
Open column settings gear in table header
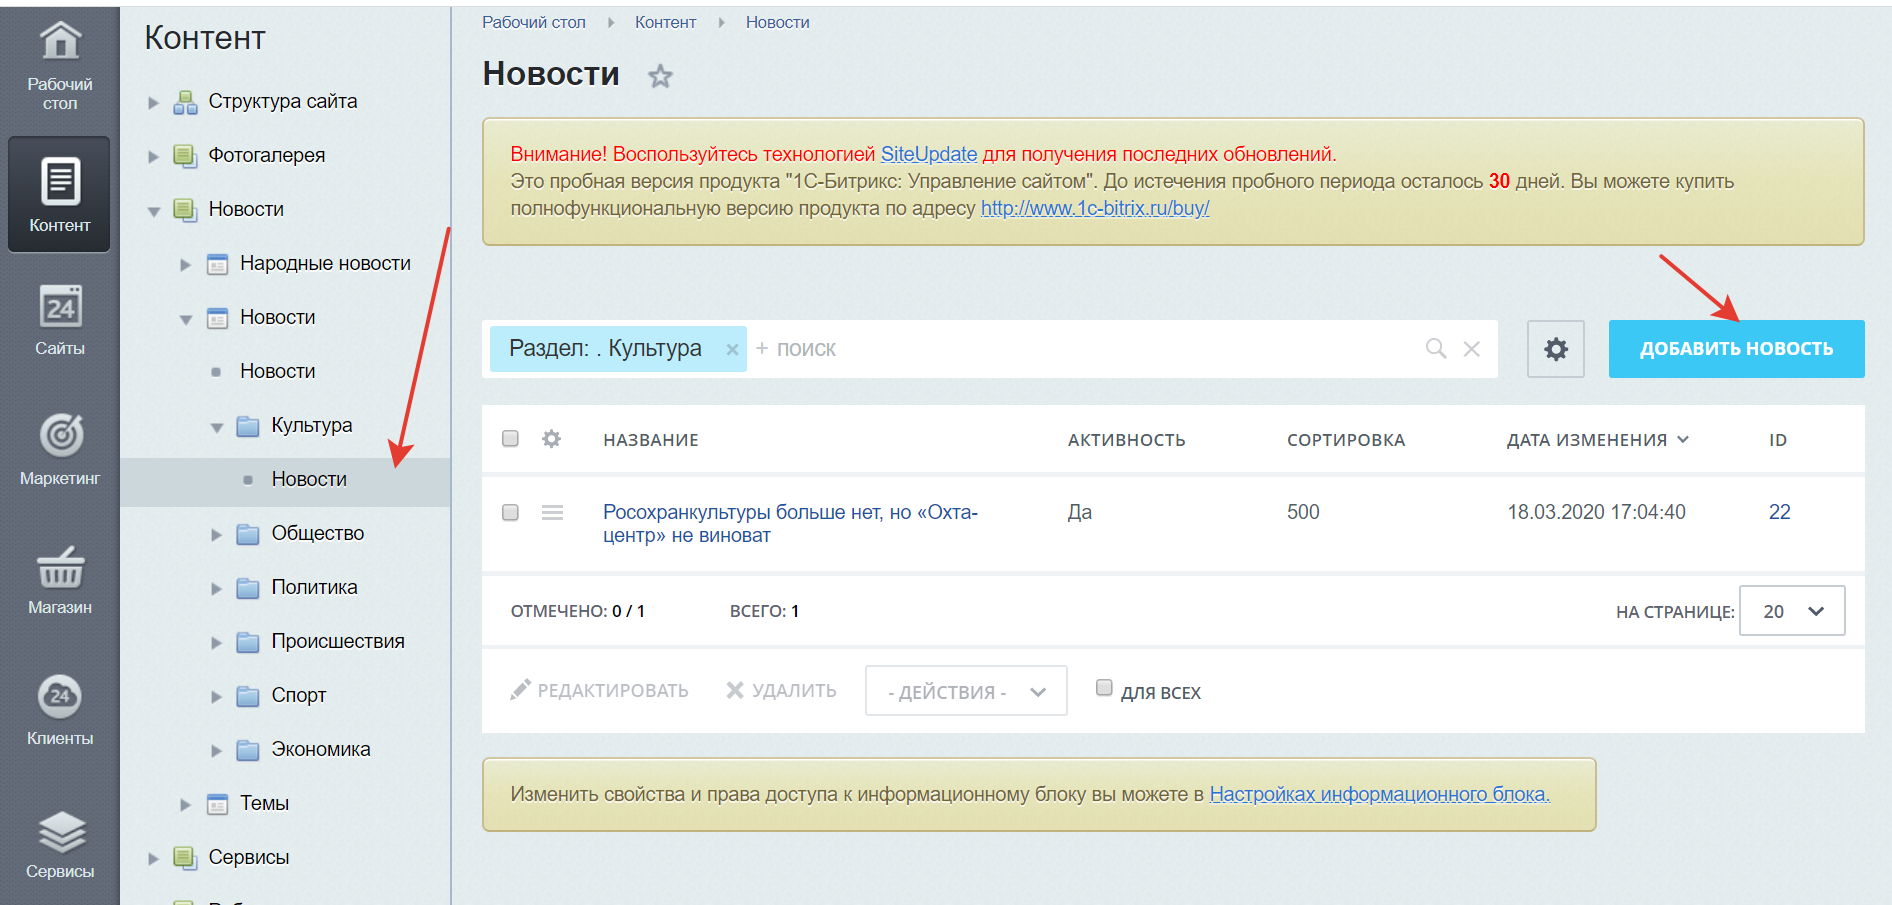(551, 439)
